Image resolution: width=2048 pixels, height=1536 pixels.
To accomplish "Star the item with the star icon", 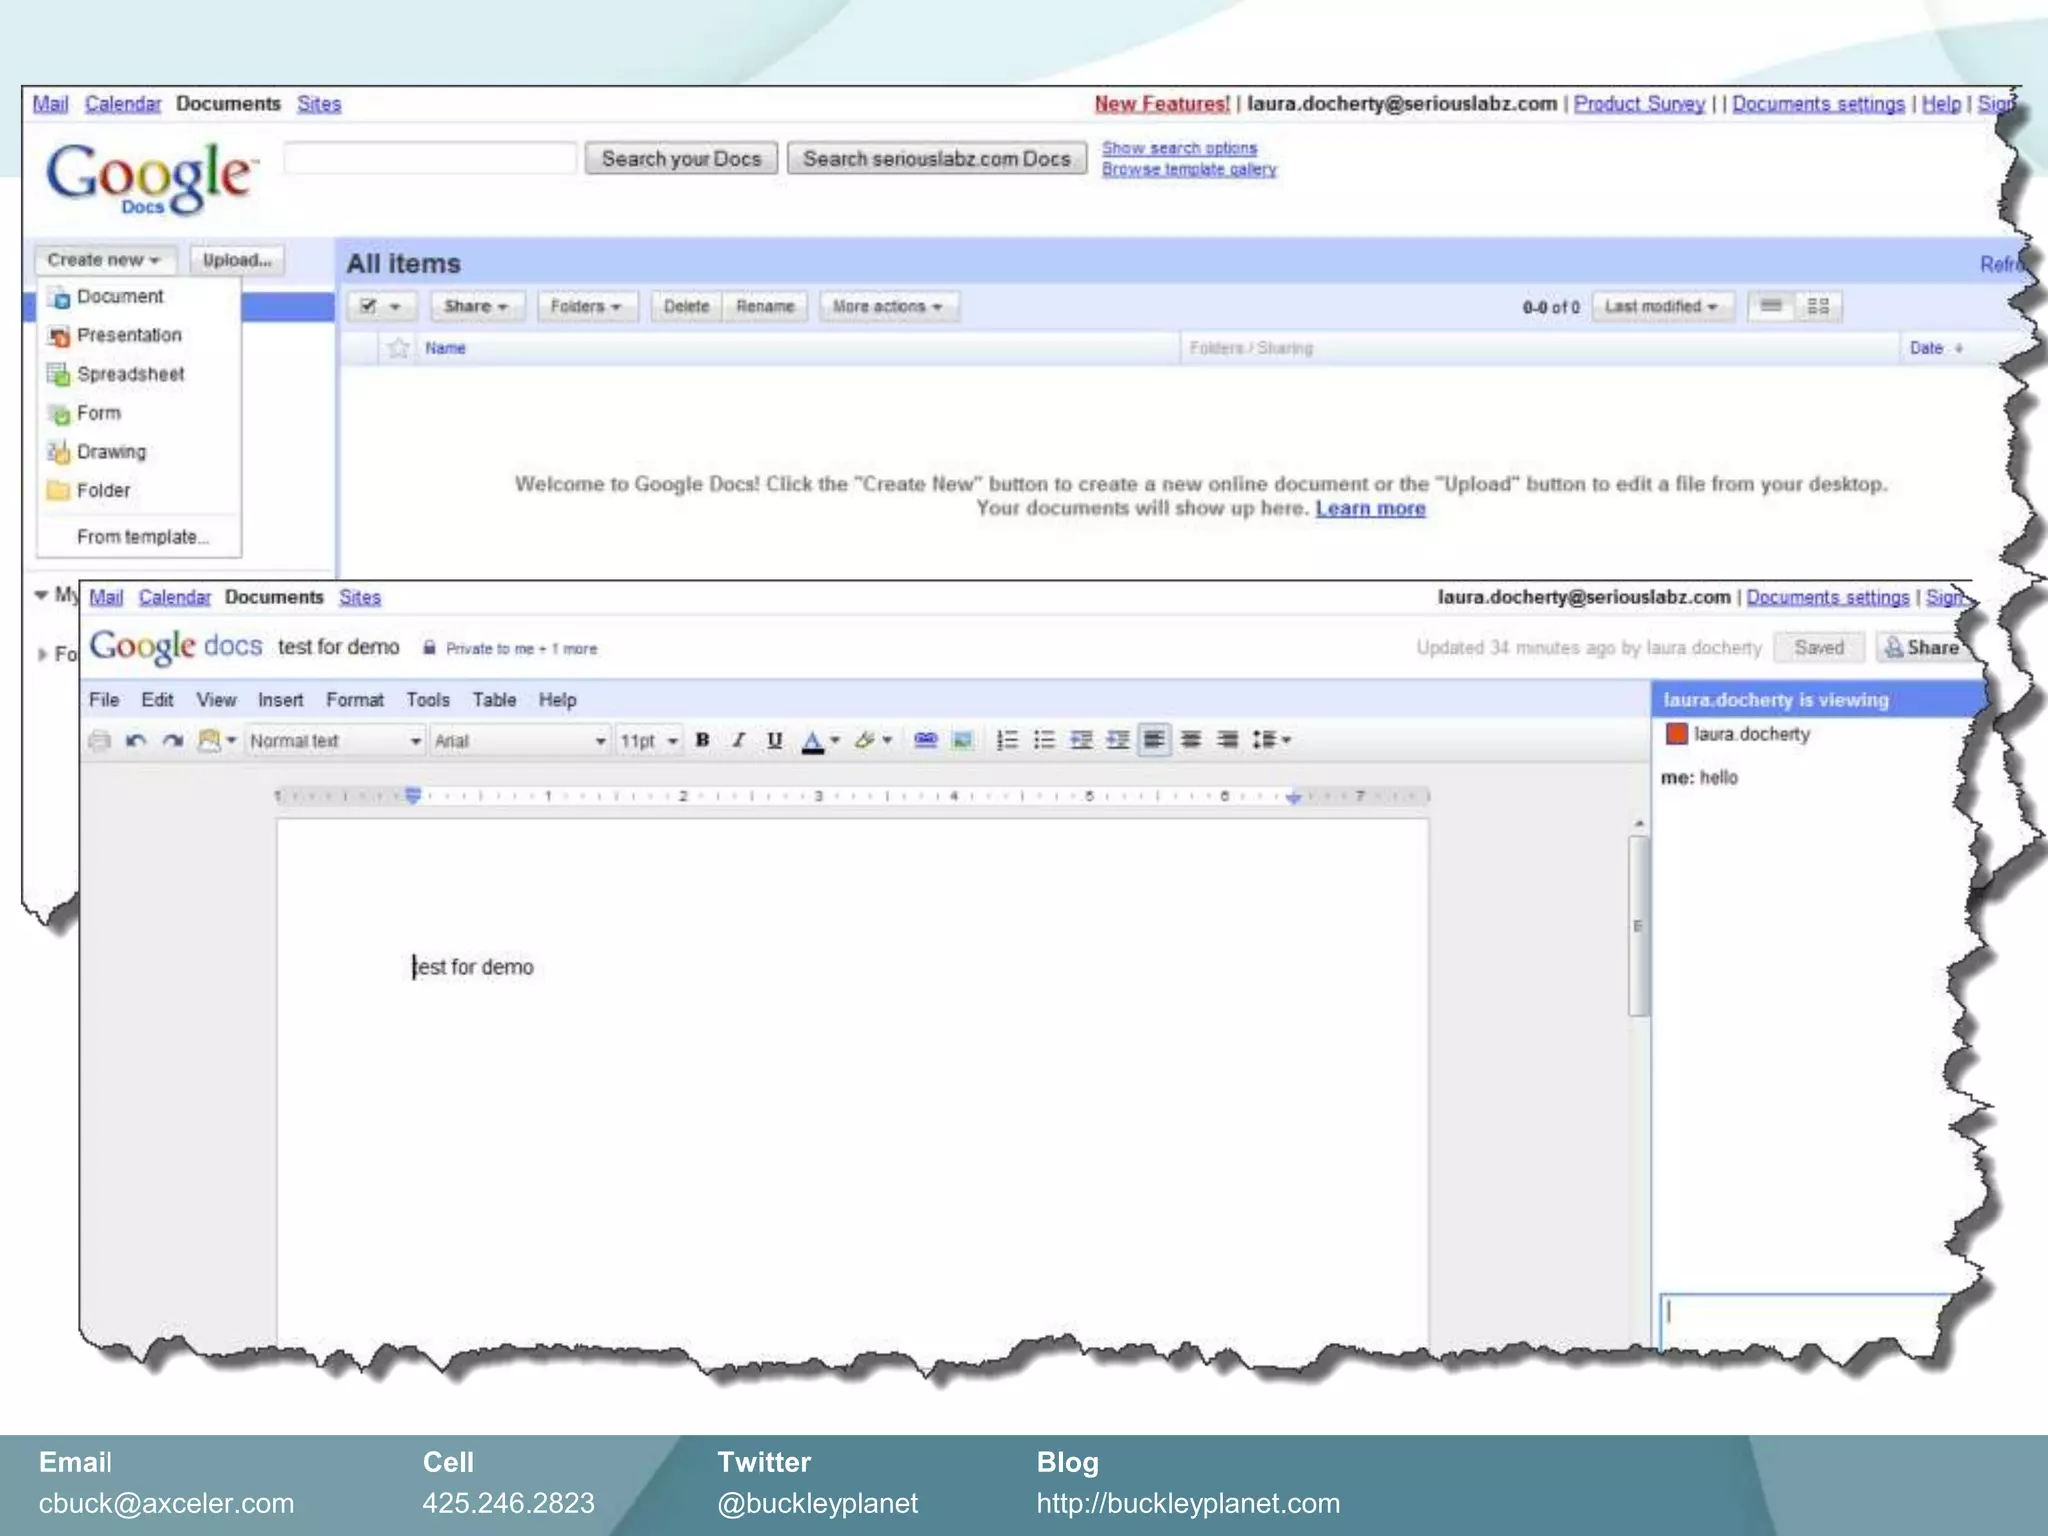I will [398, 348].
